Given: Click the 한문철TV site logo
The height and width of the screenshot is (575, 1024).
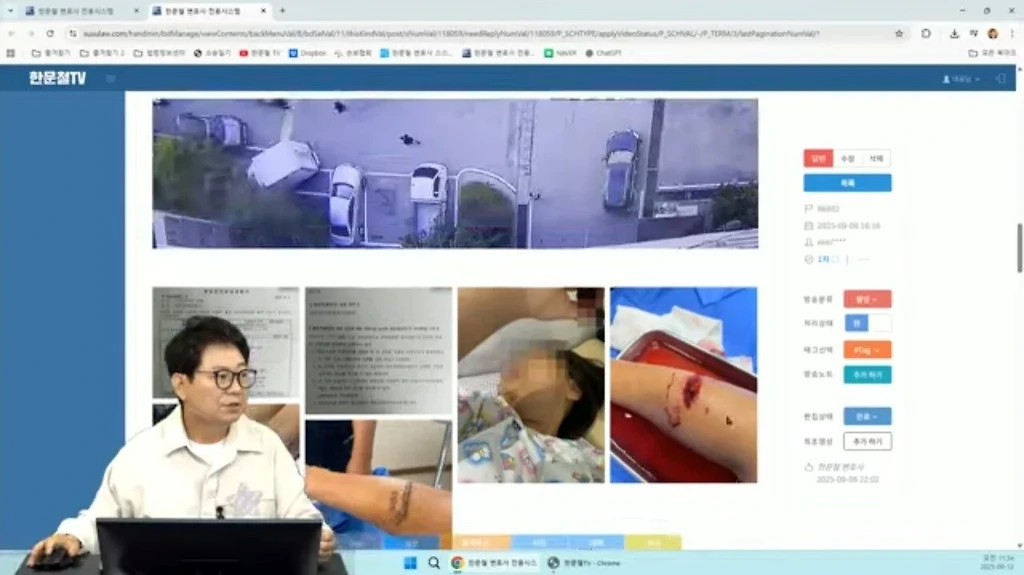Looking at the screenshot, I should tap(57, 78).
